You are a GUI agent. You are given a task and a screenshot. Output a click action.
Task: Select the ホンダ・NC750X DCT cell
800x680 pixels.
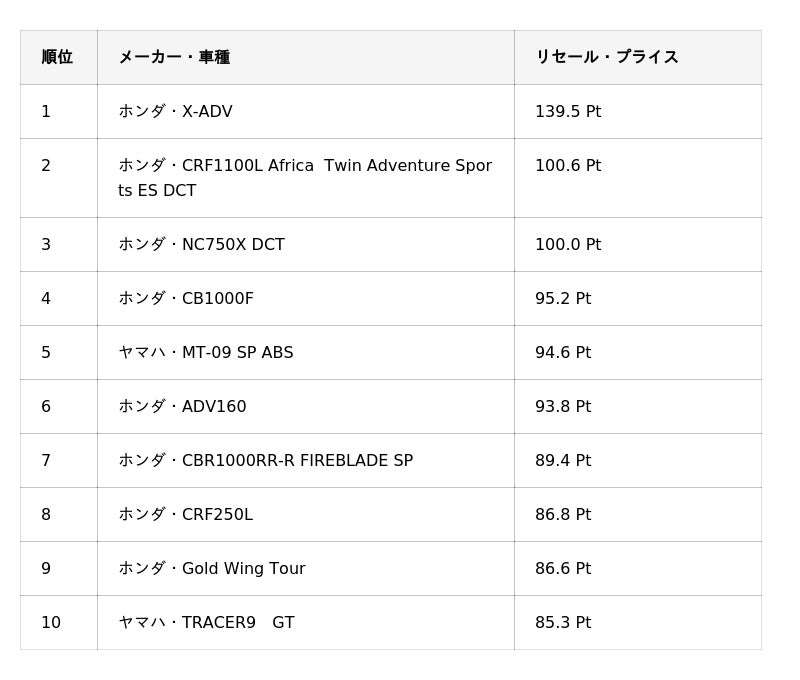(x=306, y=244)
